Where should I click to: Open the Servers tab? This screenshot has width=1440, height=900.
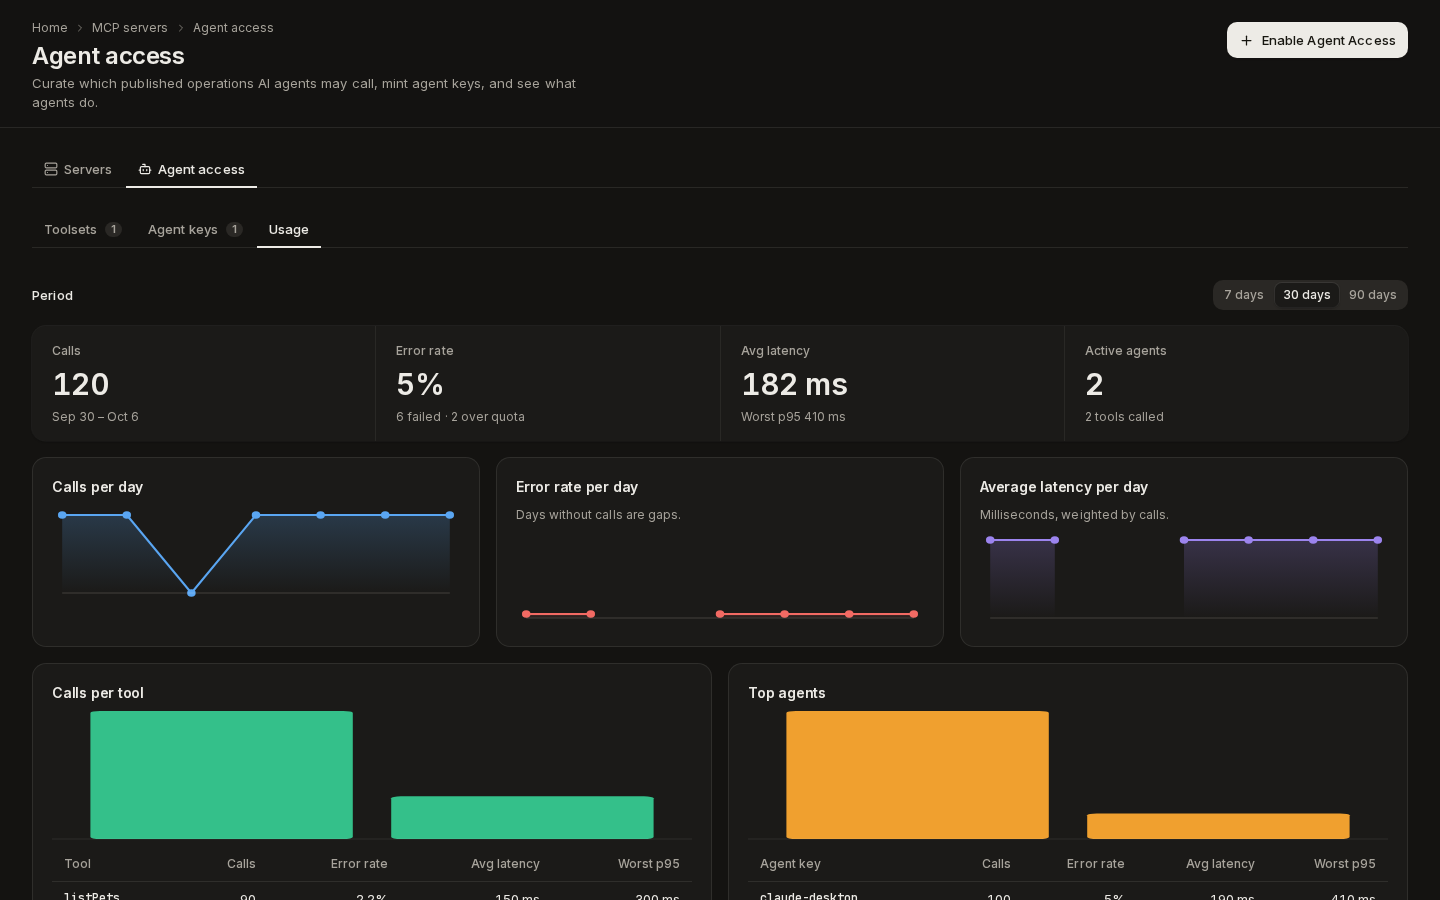point(78,169)
